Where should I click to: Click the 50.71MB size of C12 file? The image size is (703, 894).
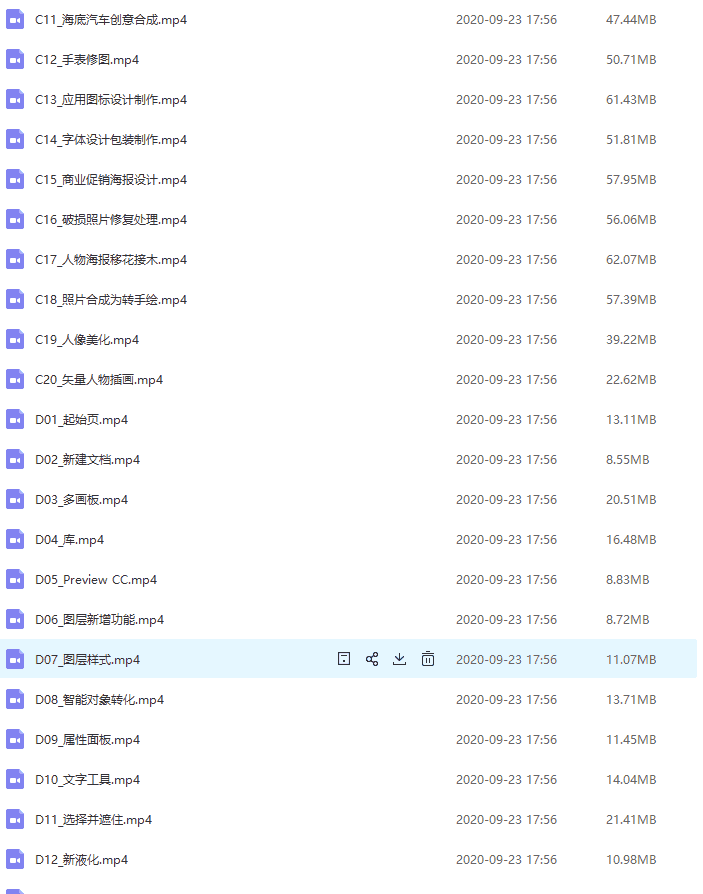(631, 60)
